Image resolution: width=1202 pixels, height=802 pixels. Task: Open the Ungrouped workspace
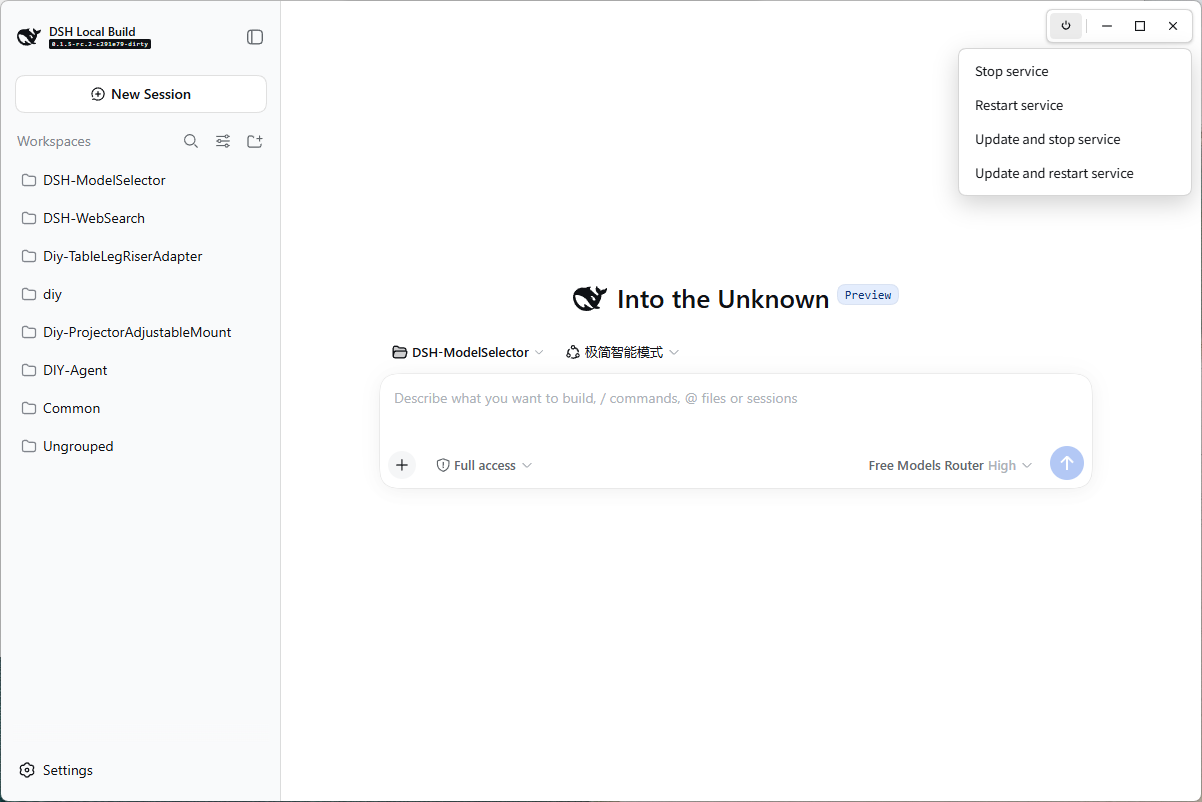click(141, 446)
